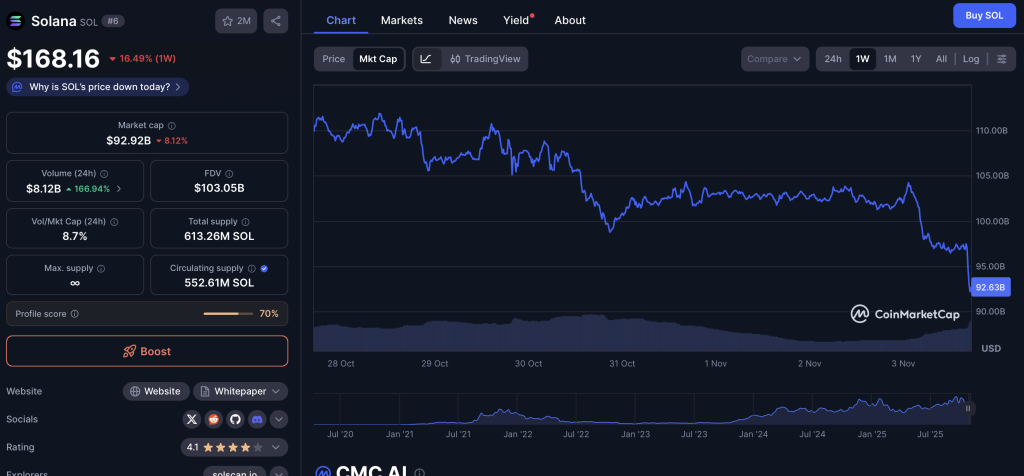This screenshot has width=1024, height=476.
Task: Click the share icon button
Action: click(x=276, y=21)
